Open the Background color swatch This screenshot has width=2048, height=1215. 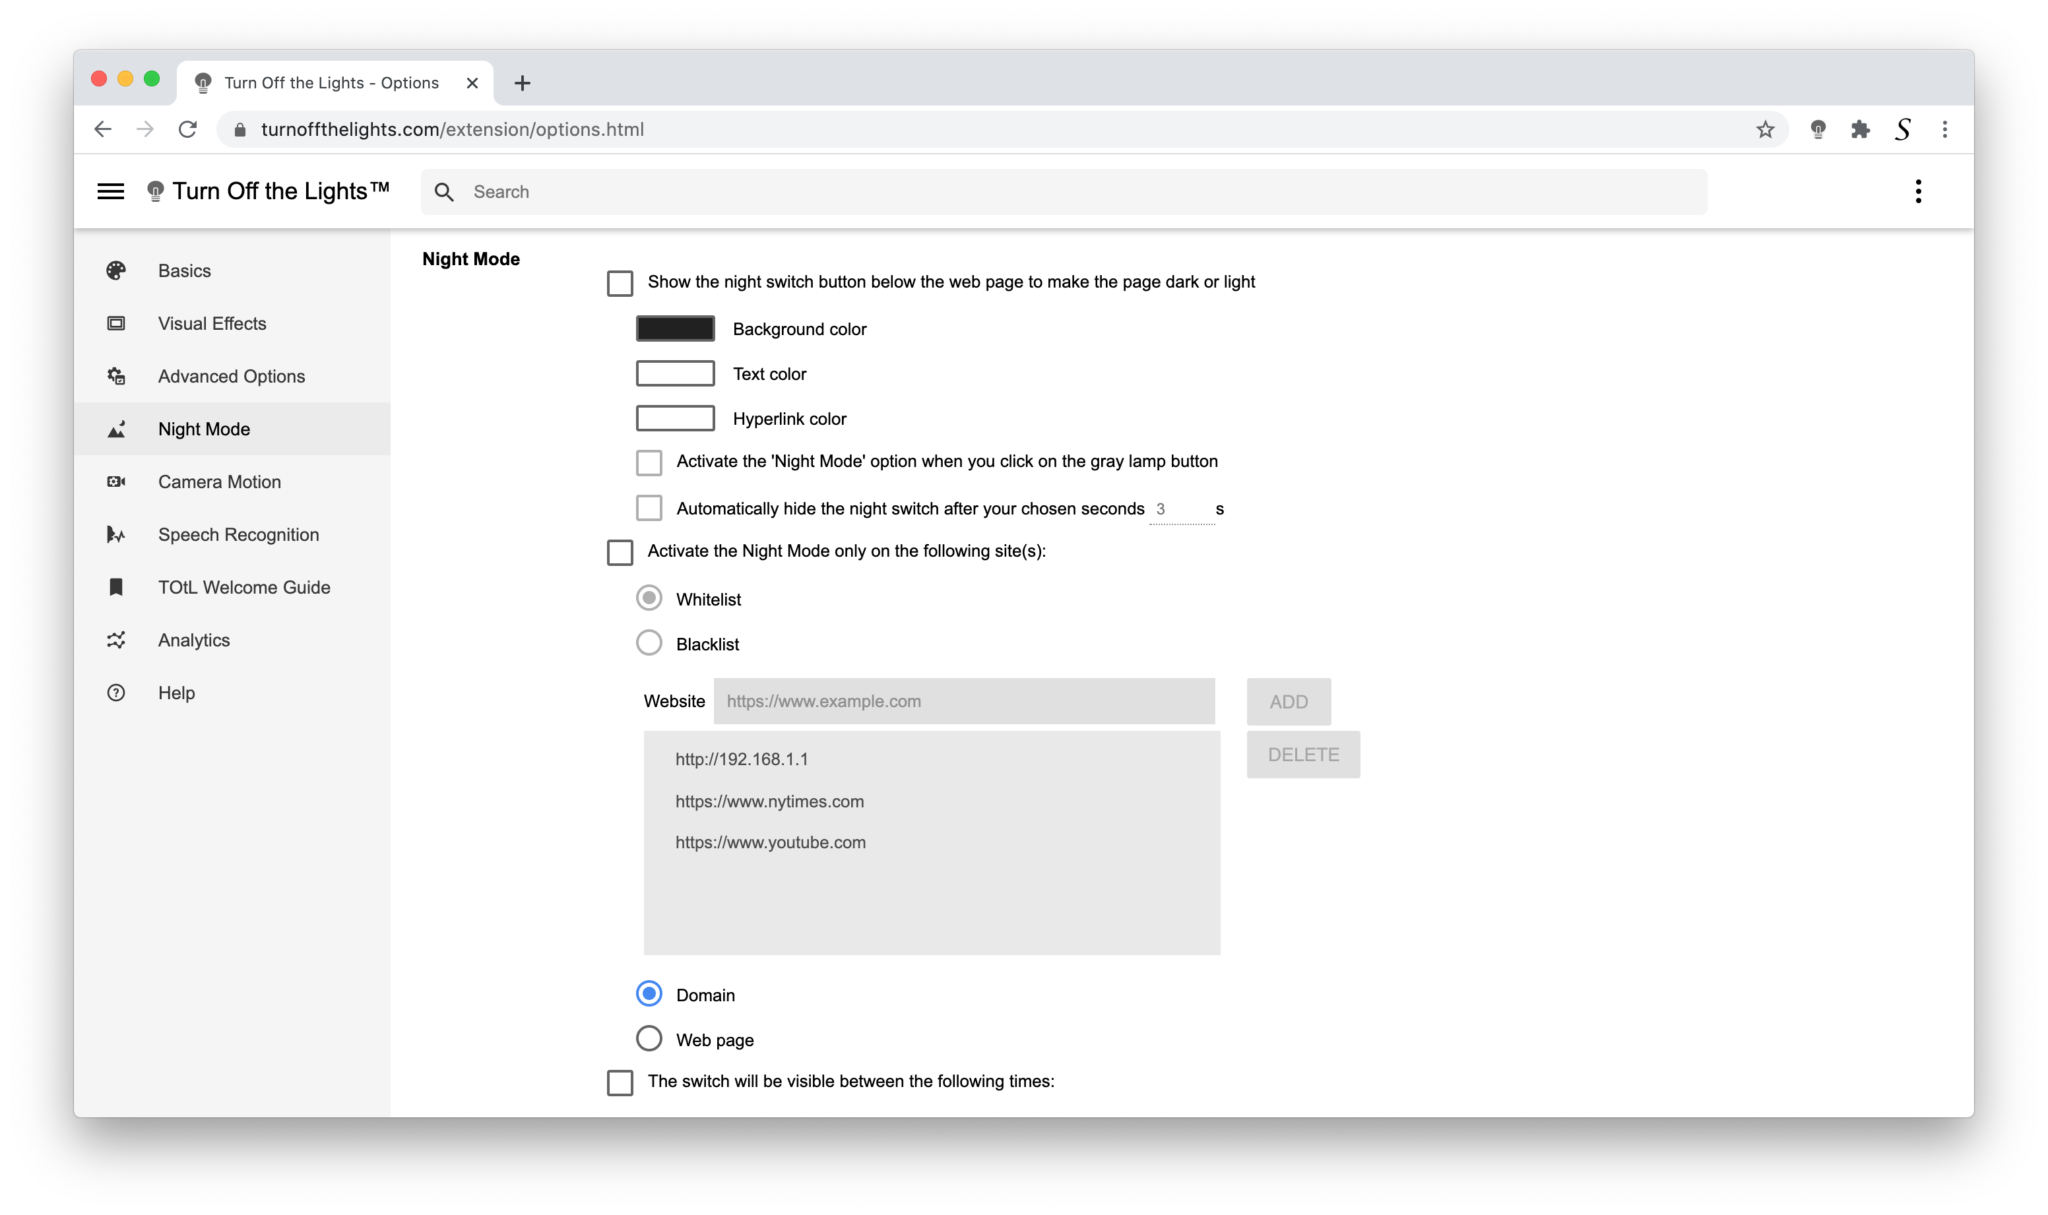675,328
